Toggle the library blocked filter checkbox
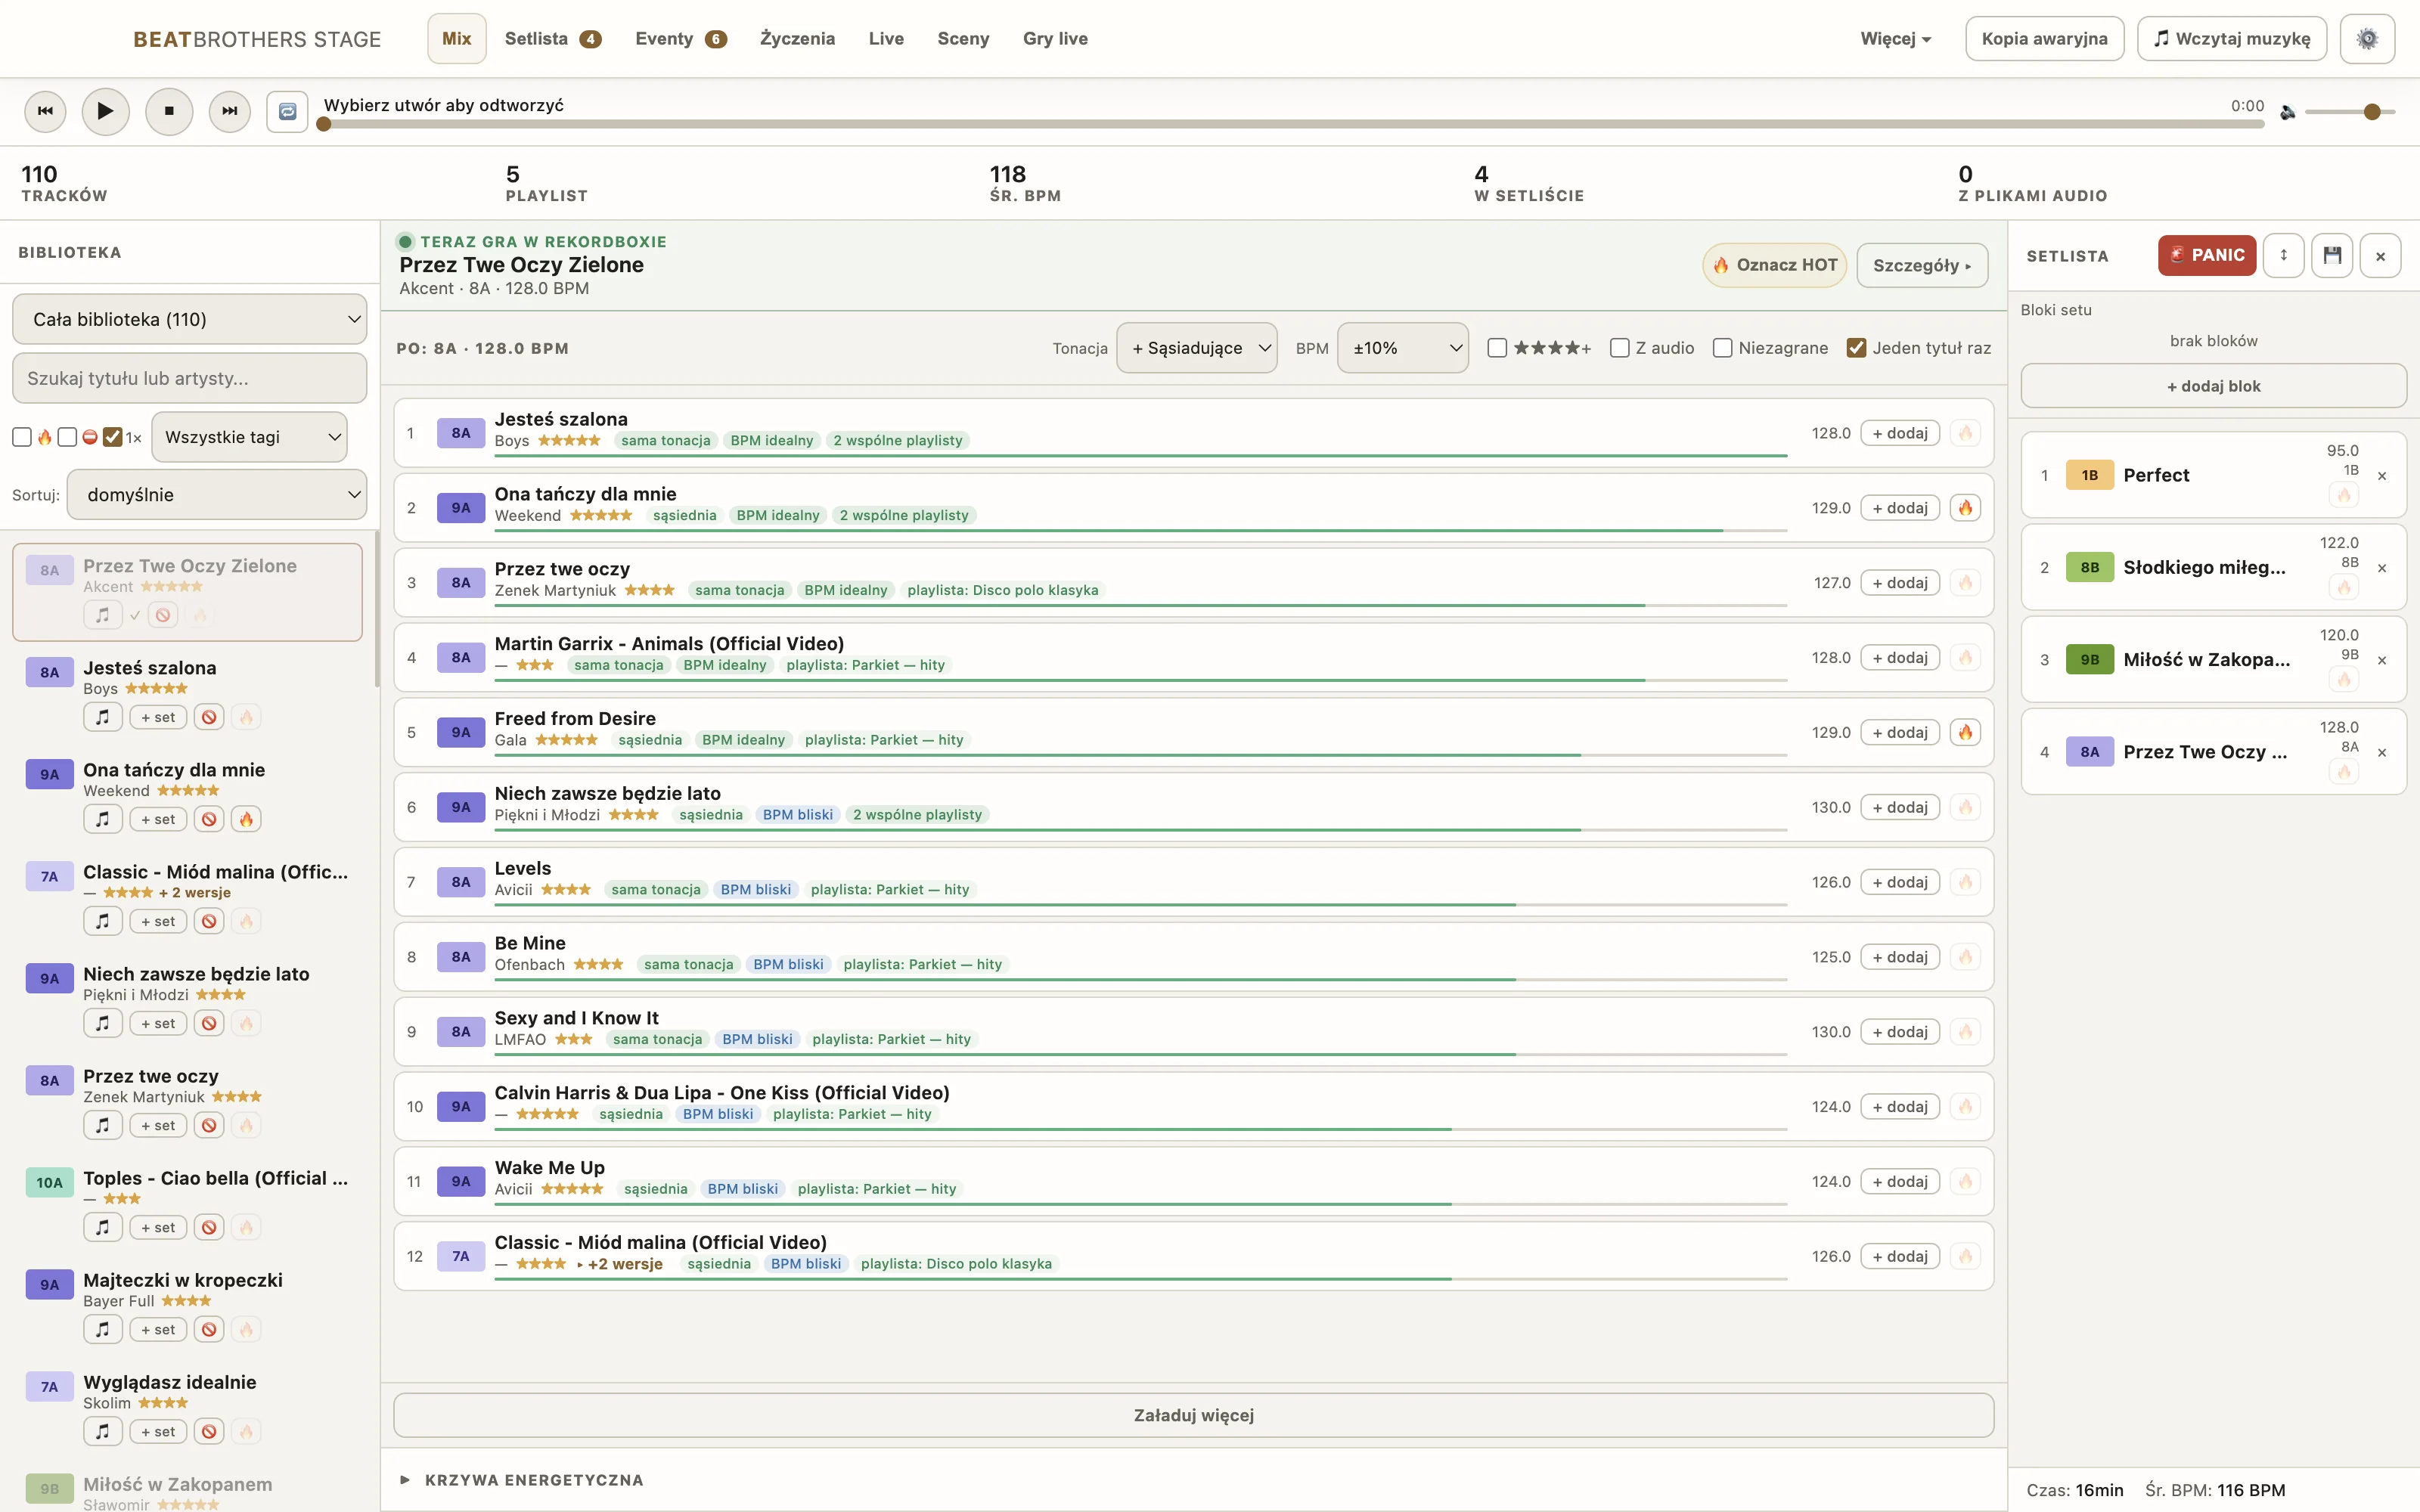2420x1512 pixels. 67,437
